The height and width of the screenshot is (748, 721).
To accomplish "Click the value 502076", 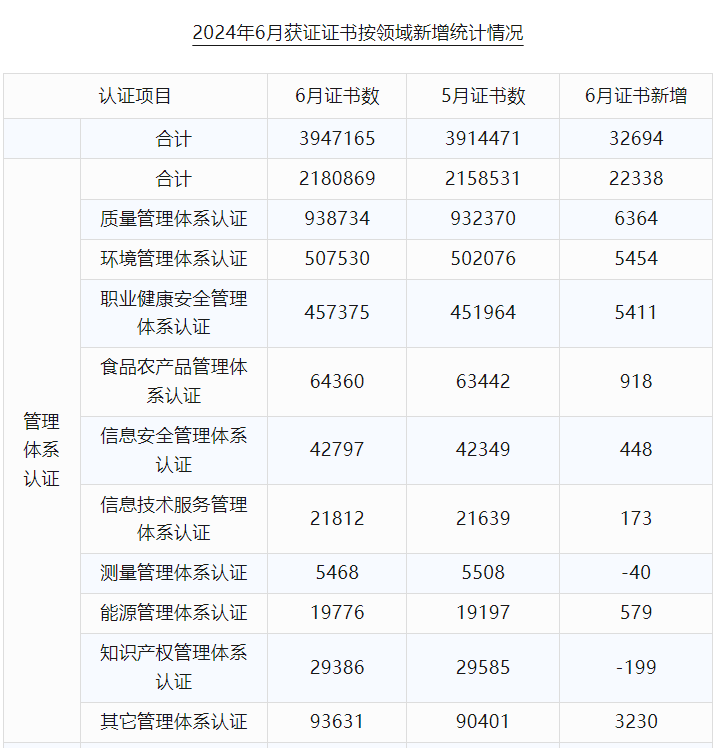I will pyautogui.click(x=483, y=259).
